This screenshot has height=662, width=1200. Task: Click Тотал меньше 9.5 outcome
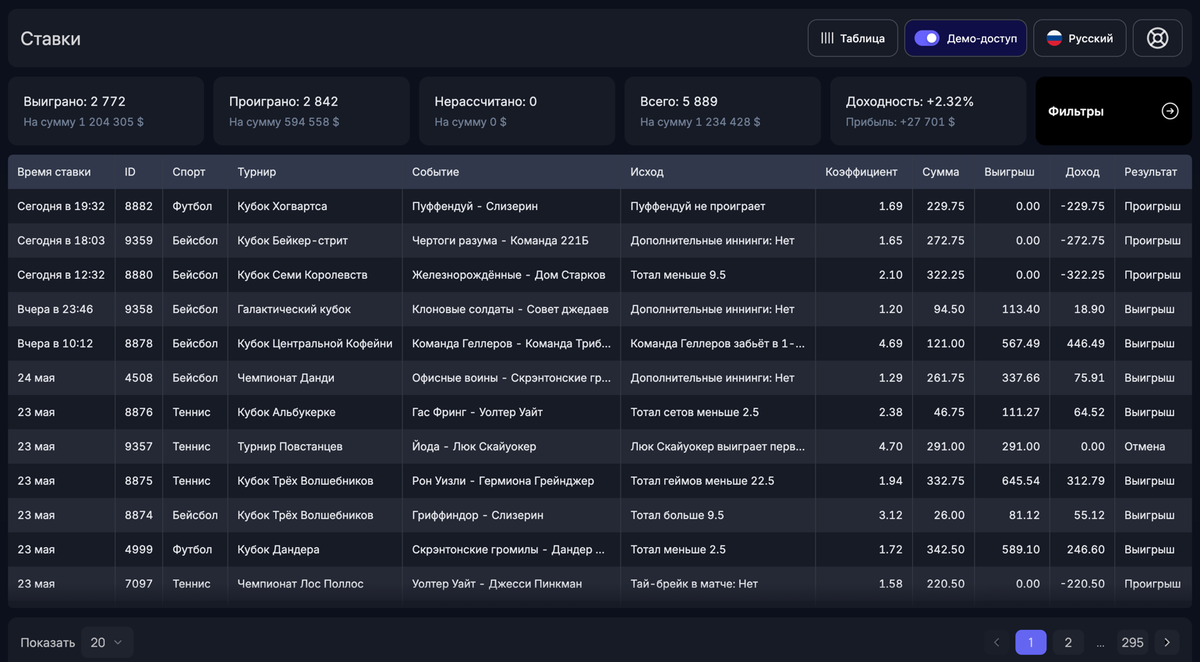pos(678,275)
